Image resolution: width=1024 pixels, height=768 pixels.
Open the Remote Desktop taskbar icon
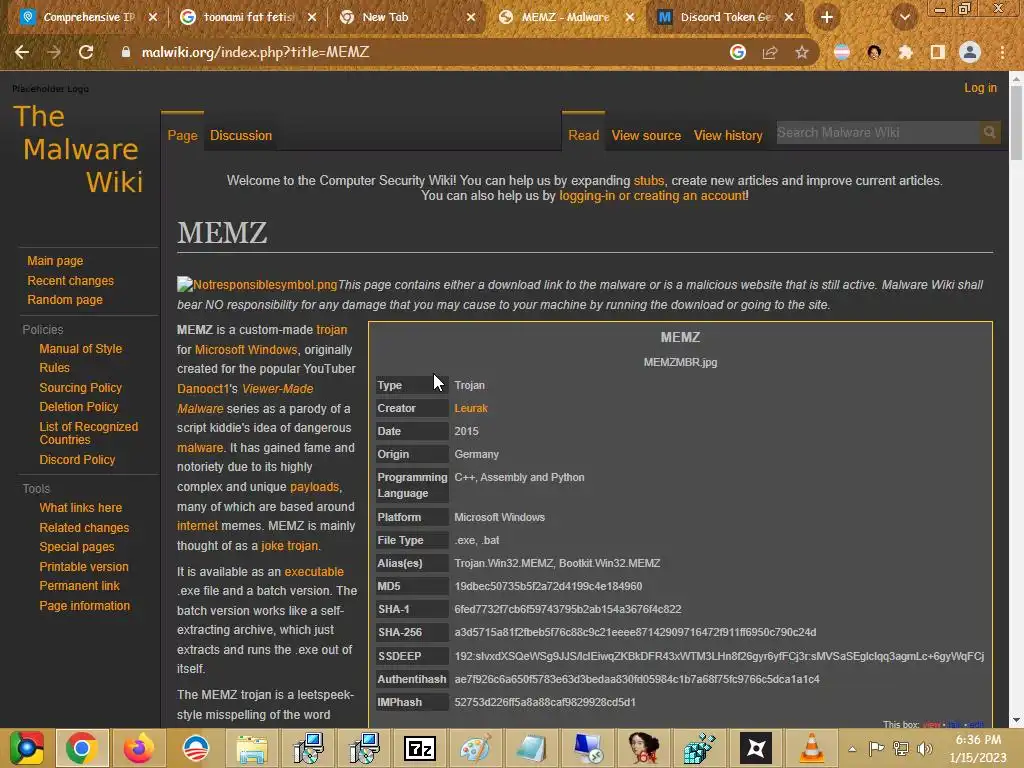(x=588, y=748)
